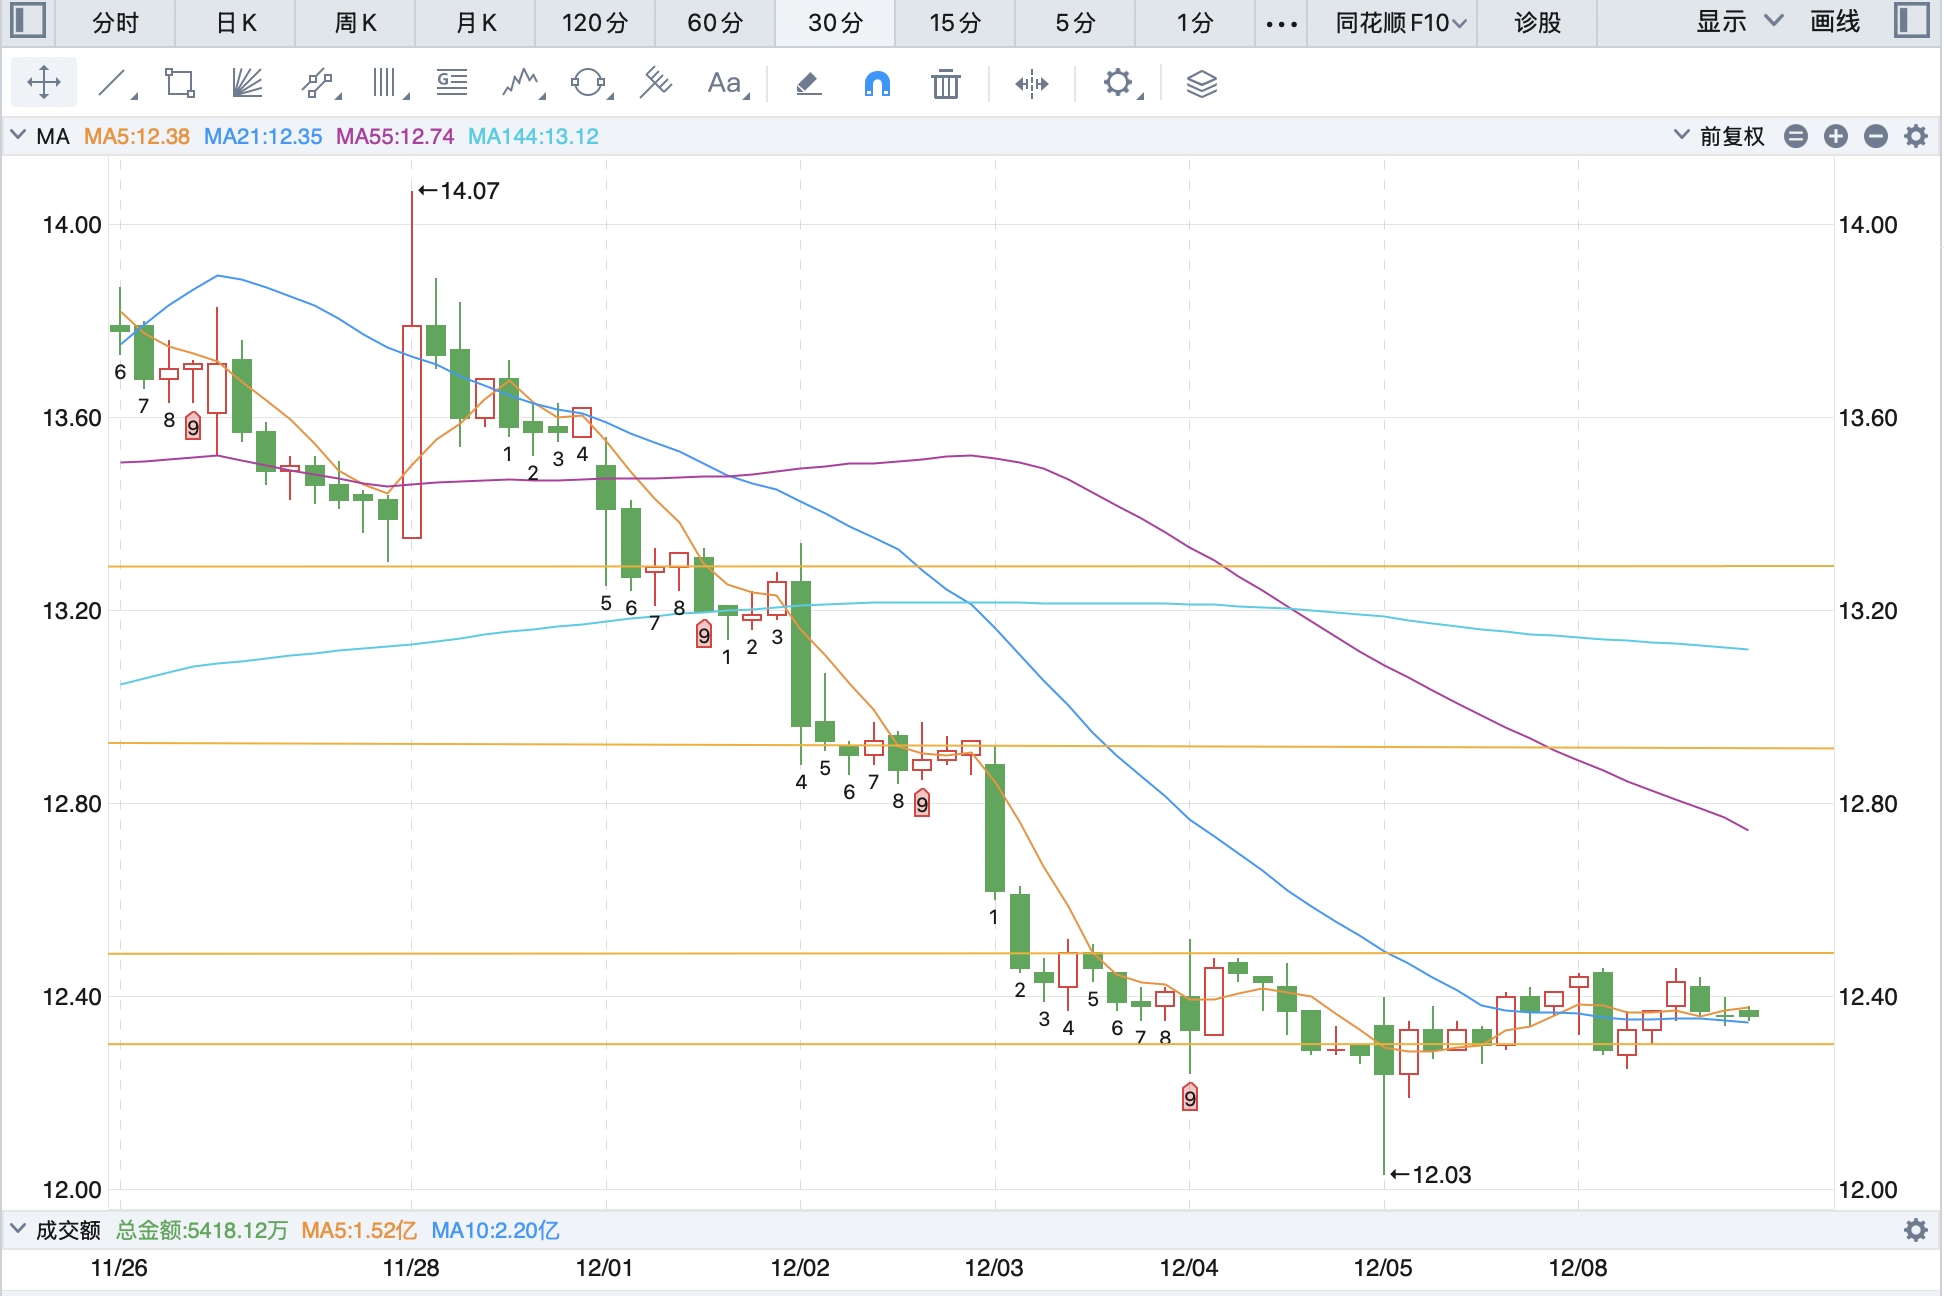This screenshot has height=1296, width=1944.
Task: Select the eraser tool
Action: pyautogui.click(x=808, y=83)
